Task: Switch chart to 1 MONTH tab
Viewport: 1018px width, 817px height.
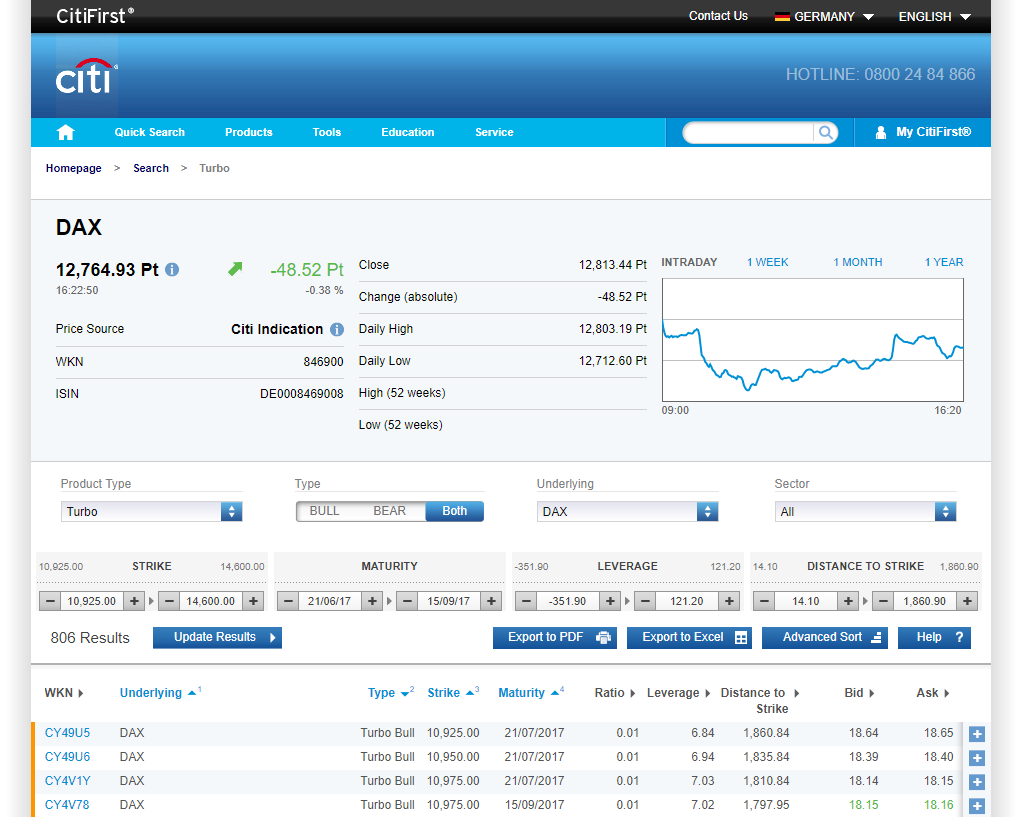Action: 858,262
